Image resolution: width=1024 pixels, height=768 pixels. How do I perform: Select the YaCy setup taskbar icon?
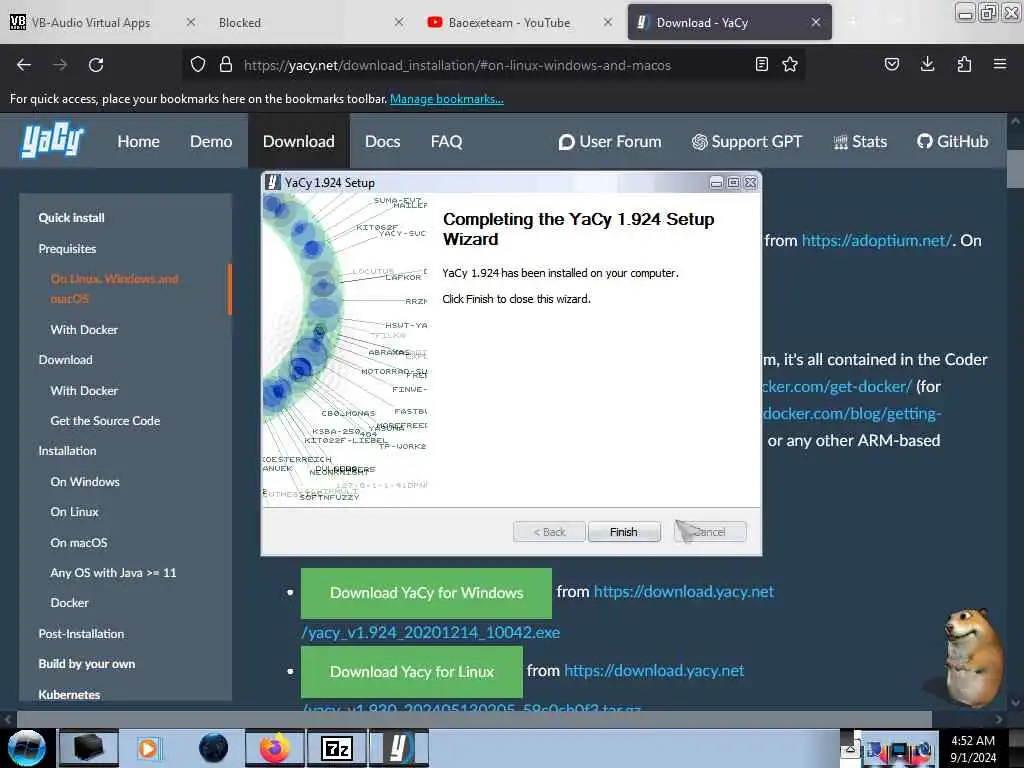tap(399, 748)
